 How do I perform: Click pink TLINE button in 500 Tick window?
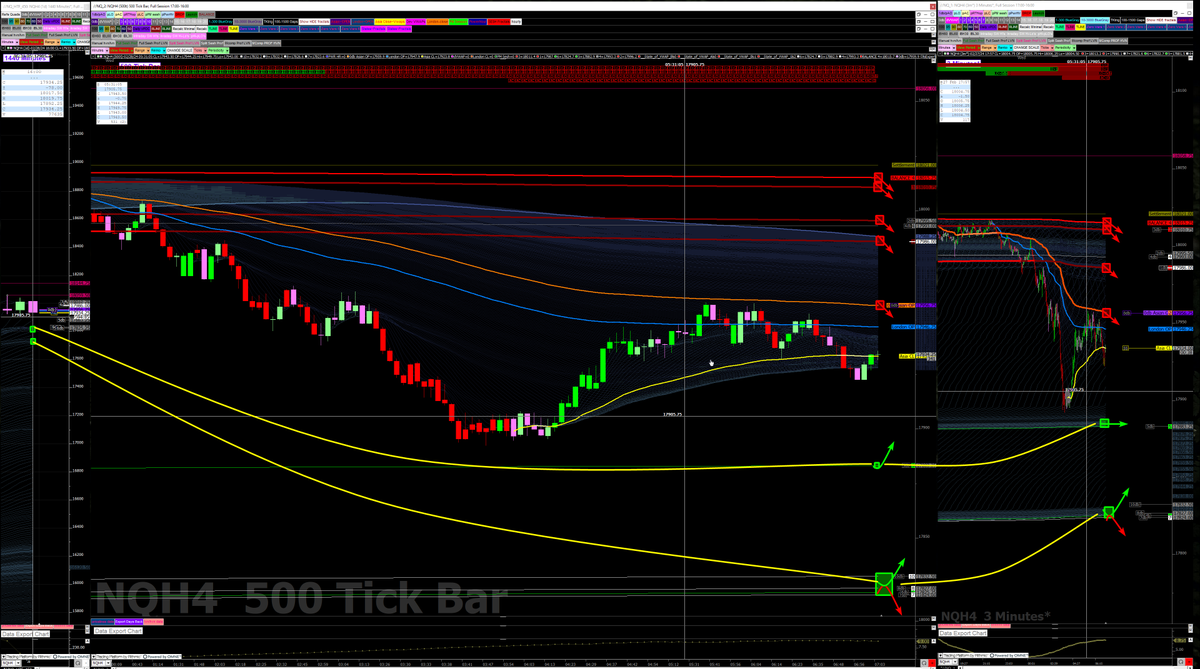click(223, 28)
